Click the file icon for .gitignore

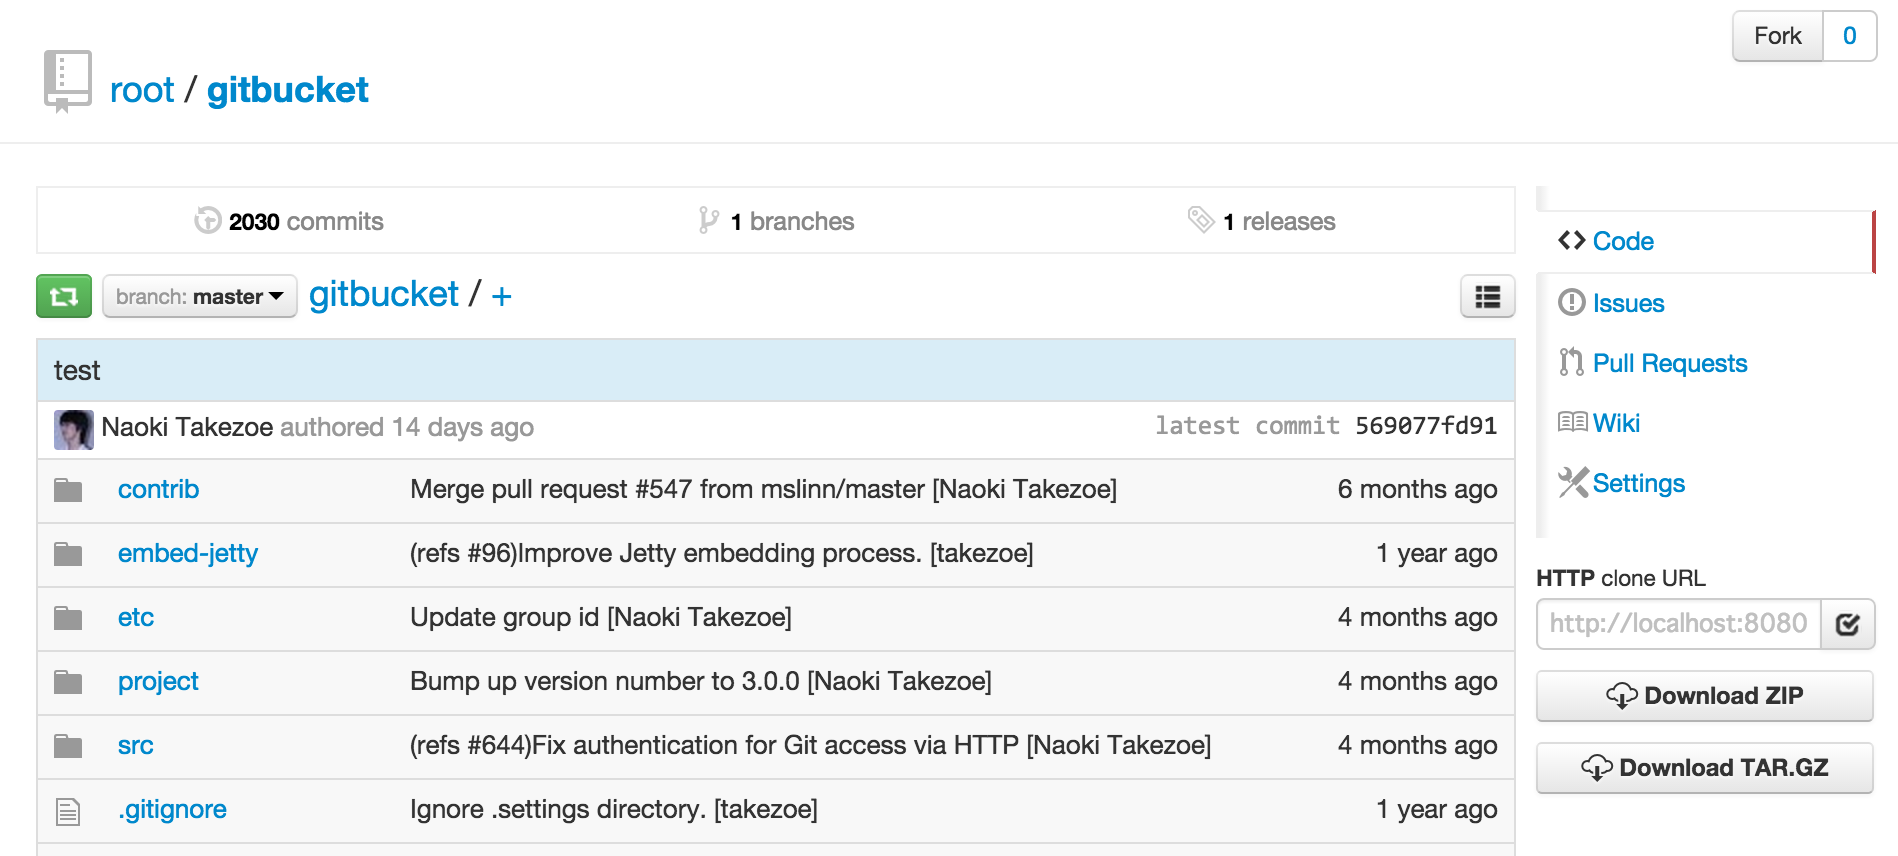[x=68, y=811]
